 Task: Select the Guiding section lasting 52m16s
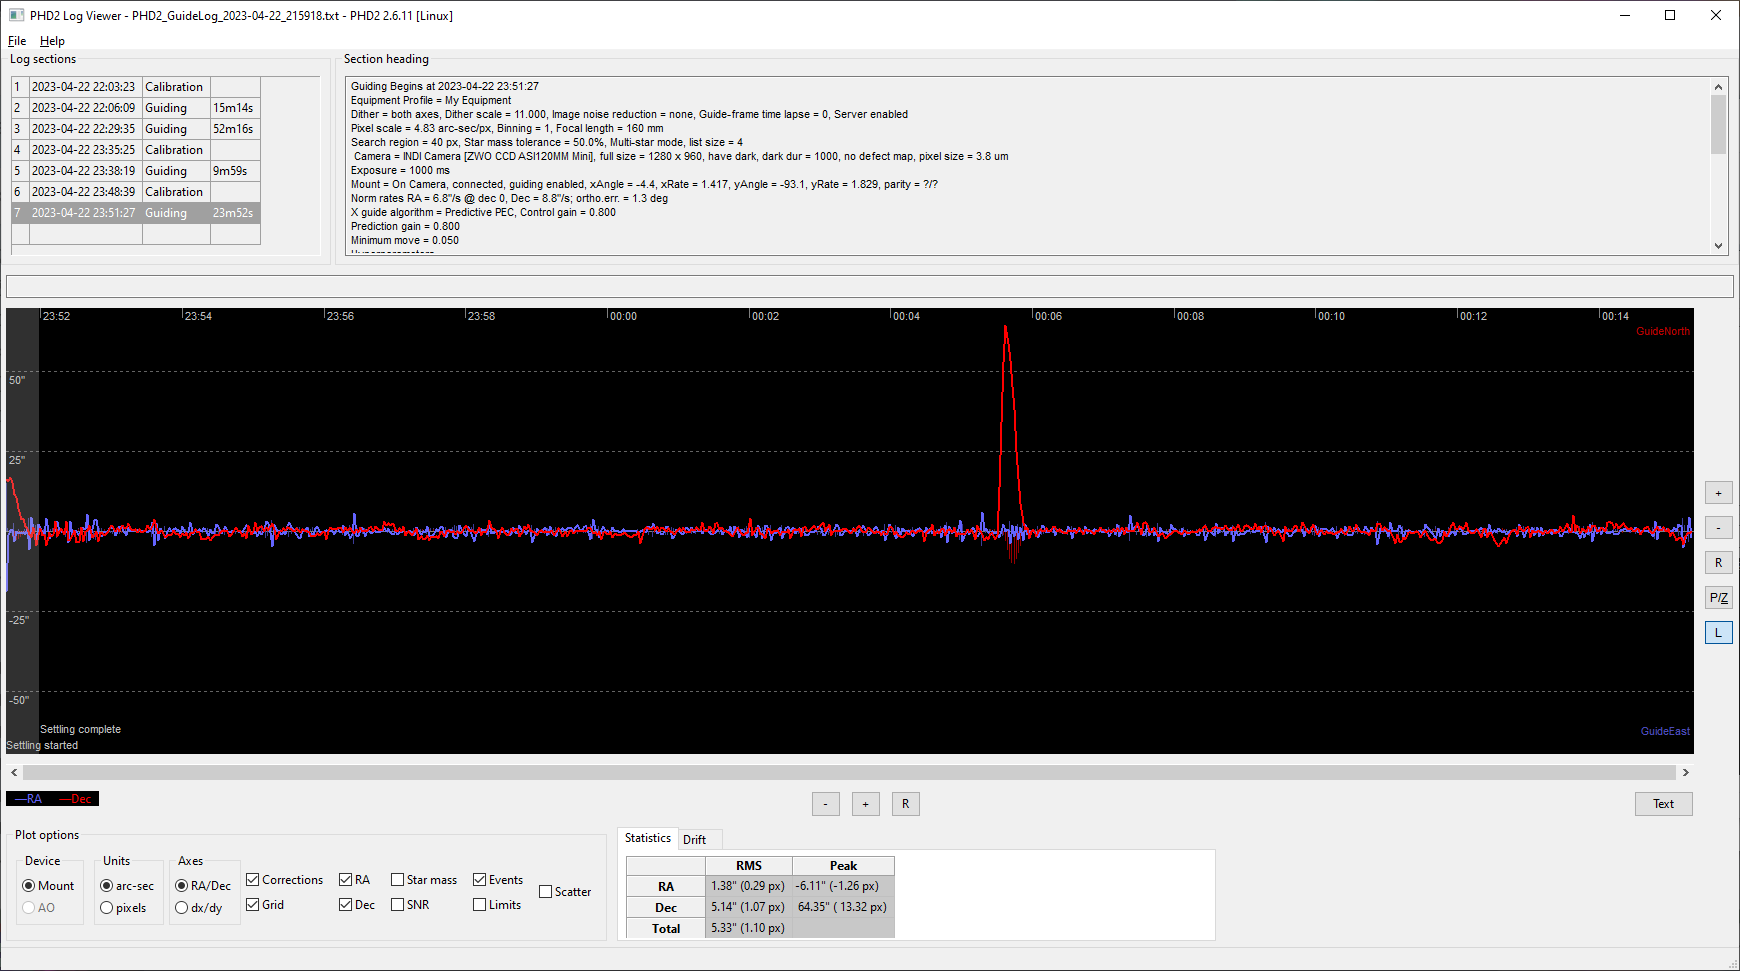tap(136, 129)
